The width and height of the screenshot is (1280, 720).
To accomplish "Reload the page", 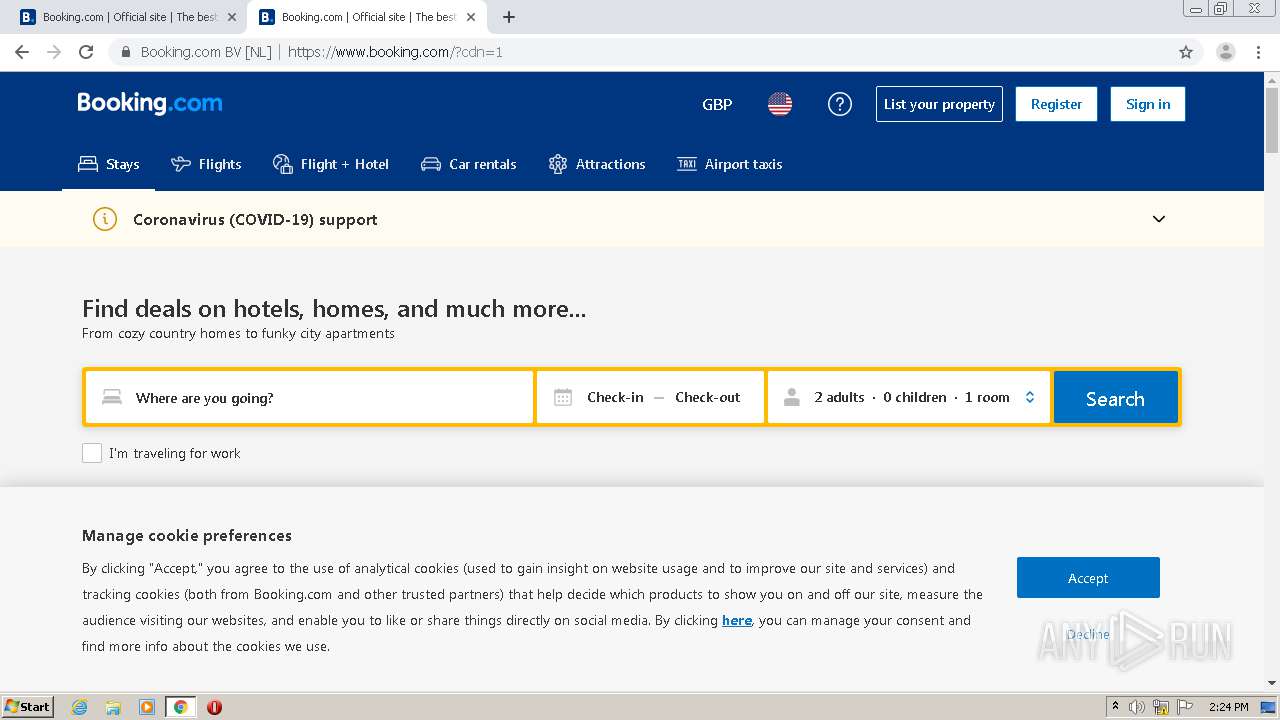I will 86,52.
